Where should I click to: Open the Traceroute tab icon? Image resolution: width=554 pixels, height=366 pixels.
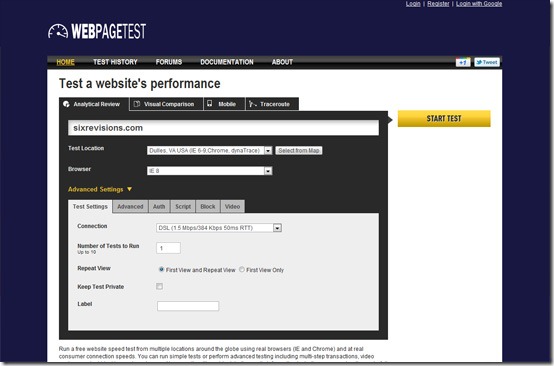pyautogui.click(x=252, y=104)
